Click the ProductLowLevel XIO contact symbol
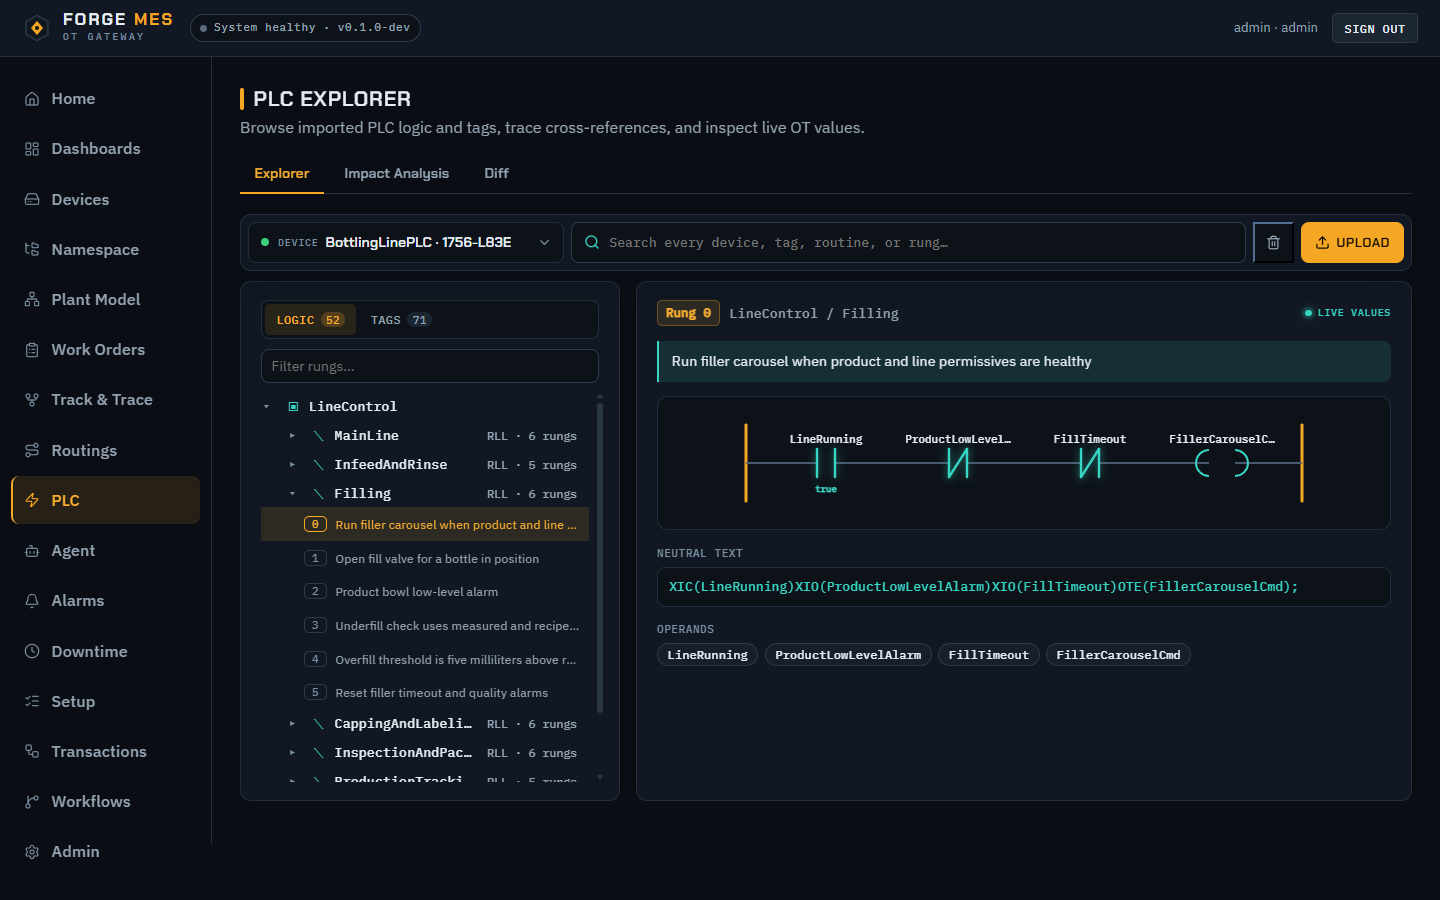 (958, 463)
